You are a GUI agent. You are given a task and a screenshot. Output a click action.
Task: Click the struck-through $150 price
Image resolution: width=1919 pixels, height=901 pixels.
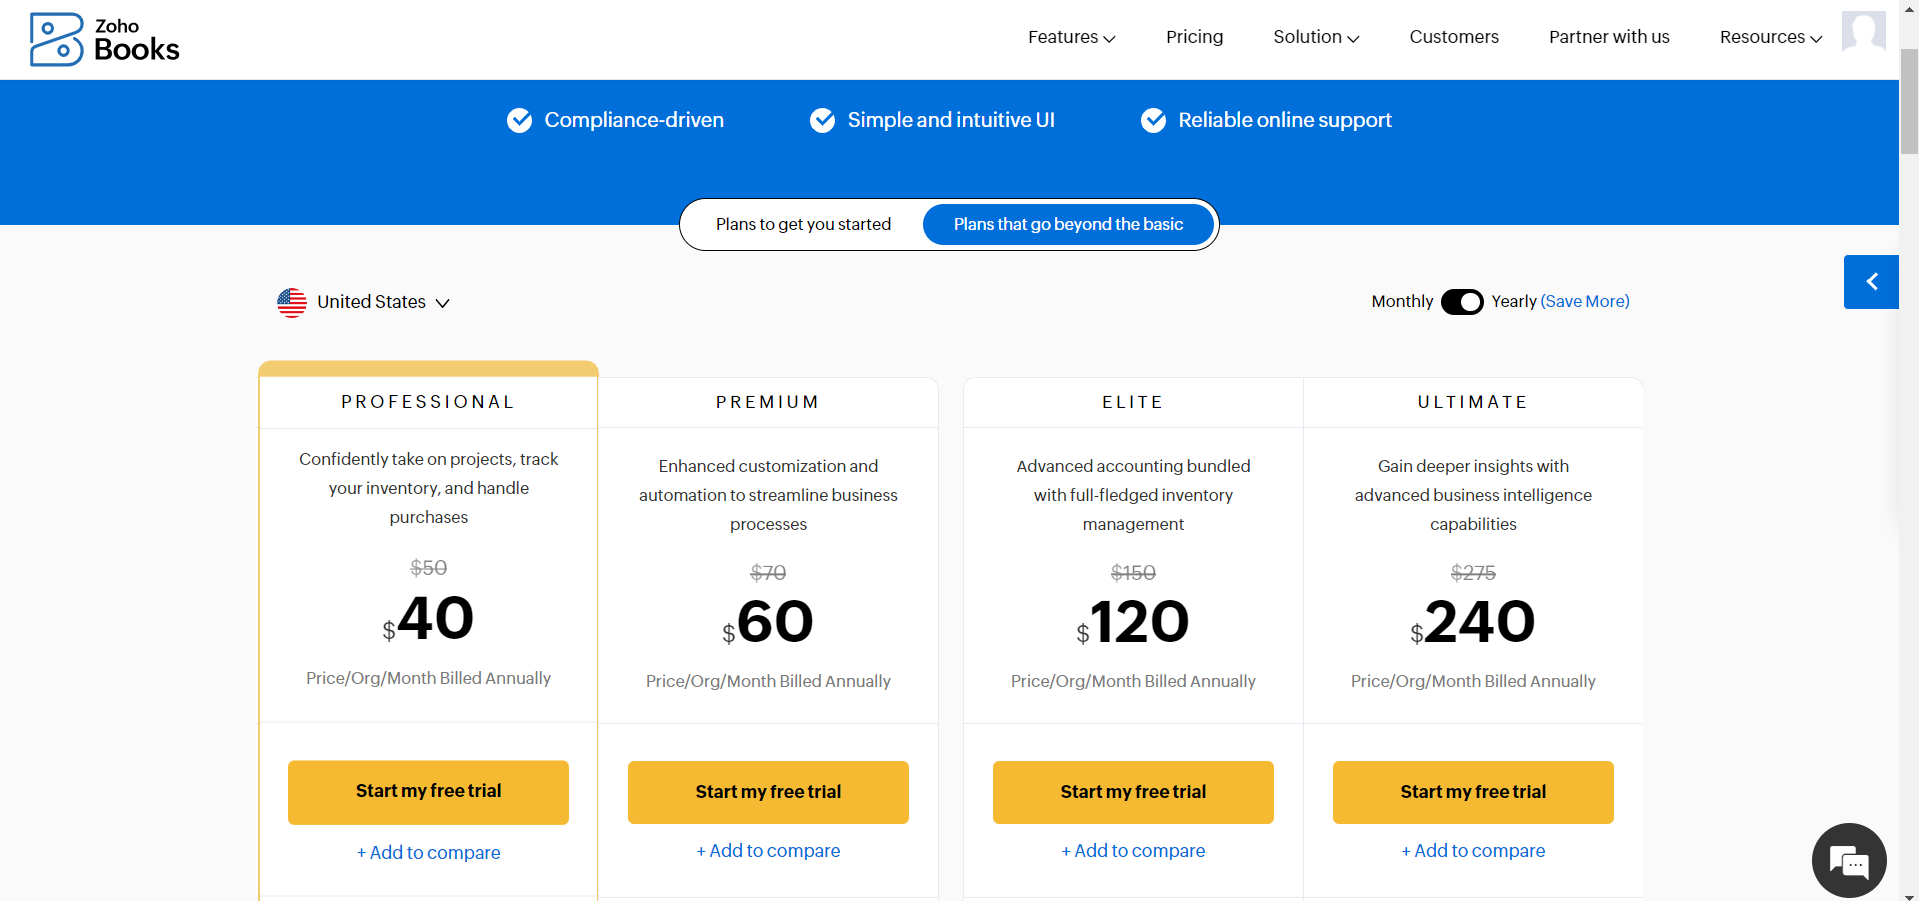1133,573
